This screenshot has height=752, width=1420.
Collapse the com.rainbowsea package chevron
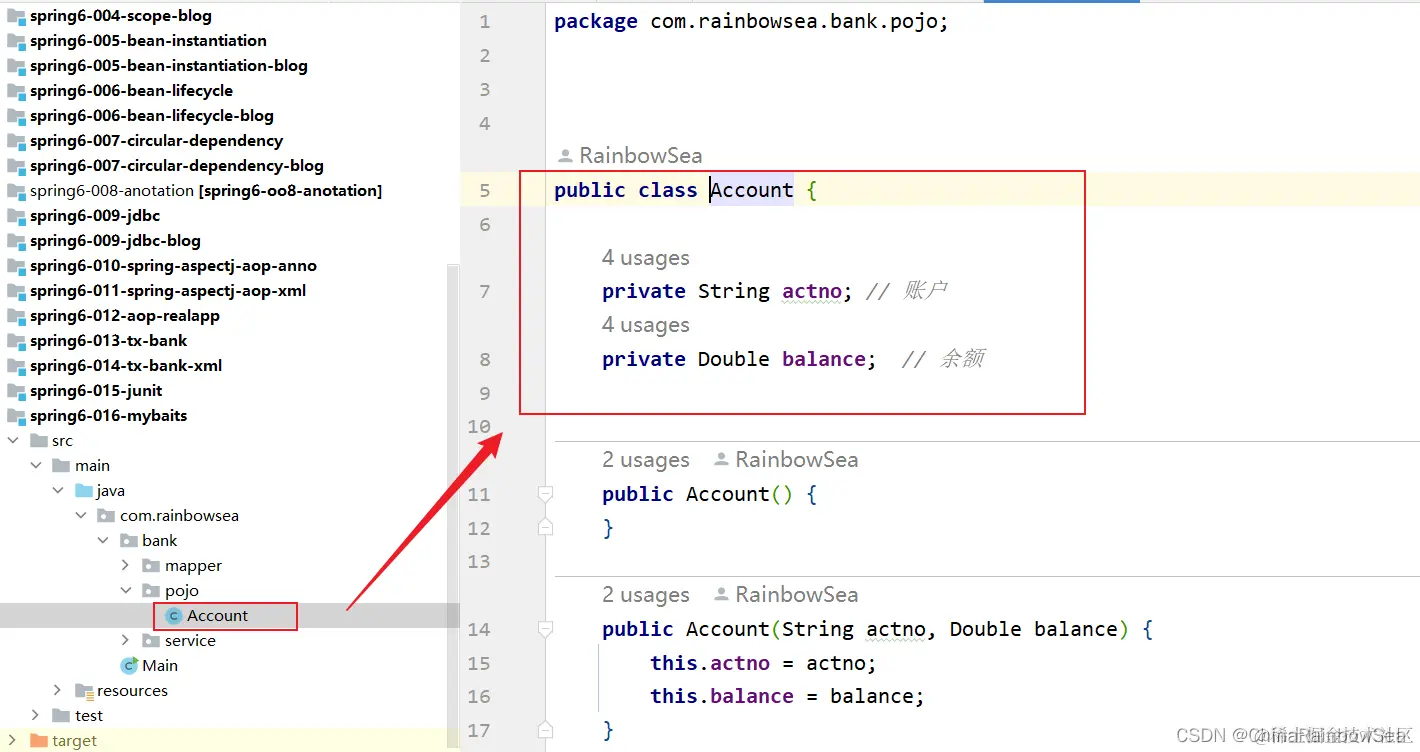(x=81, y=516)
